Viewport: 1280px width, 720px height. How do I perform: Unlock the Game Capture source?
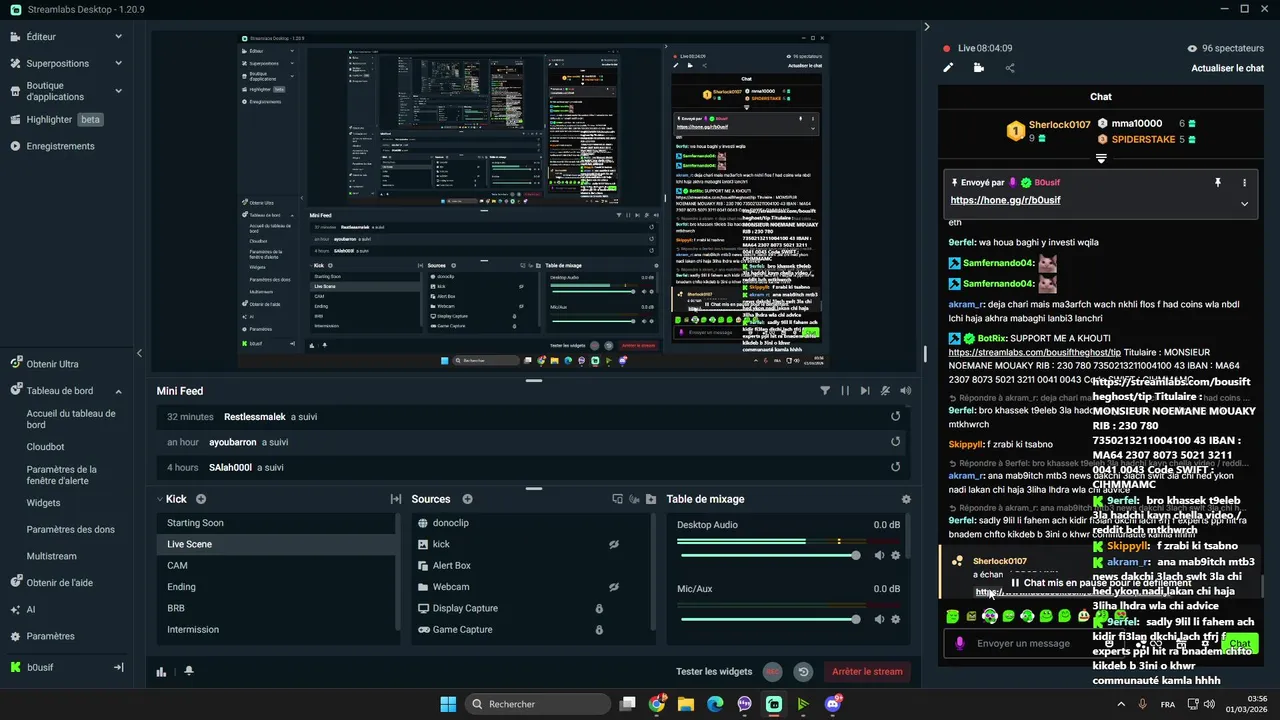click(x=599, y=630)
